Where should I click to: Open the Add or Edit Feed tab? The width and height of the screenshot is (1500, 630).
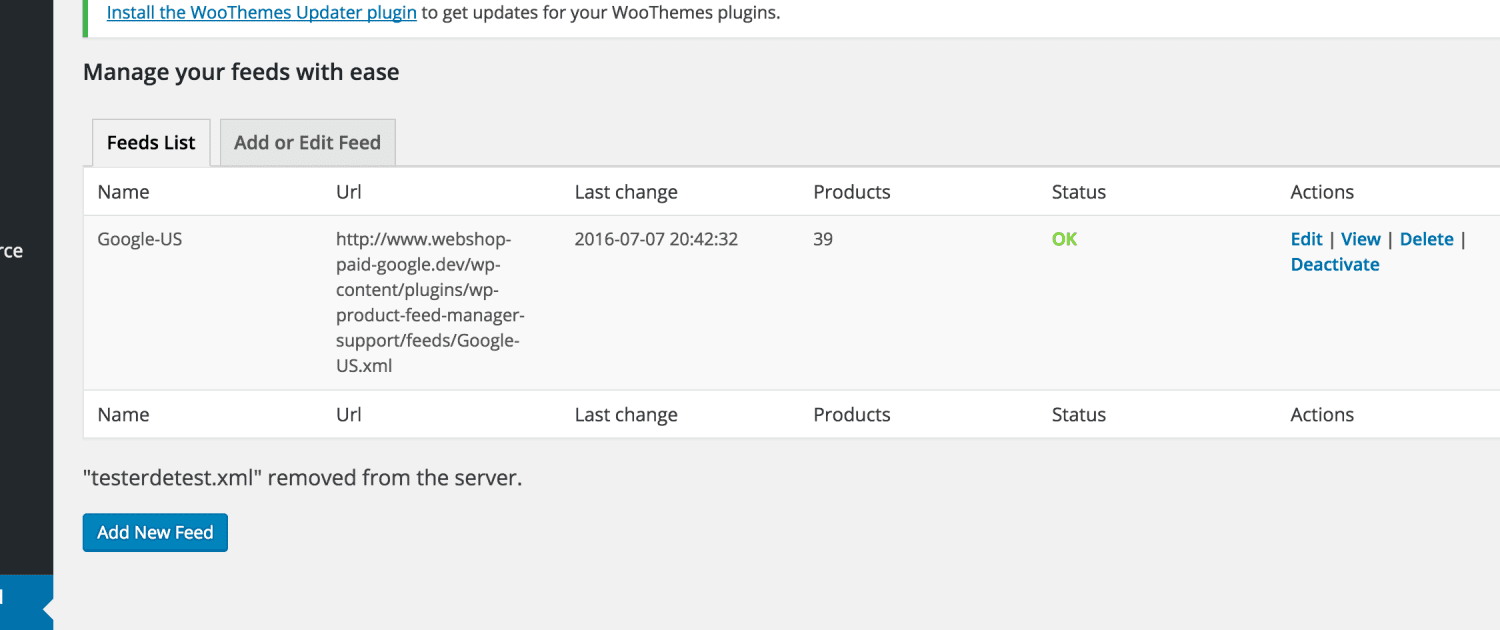[x=307, y=143]
